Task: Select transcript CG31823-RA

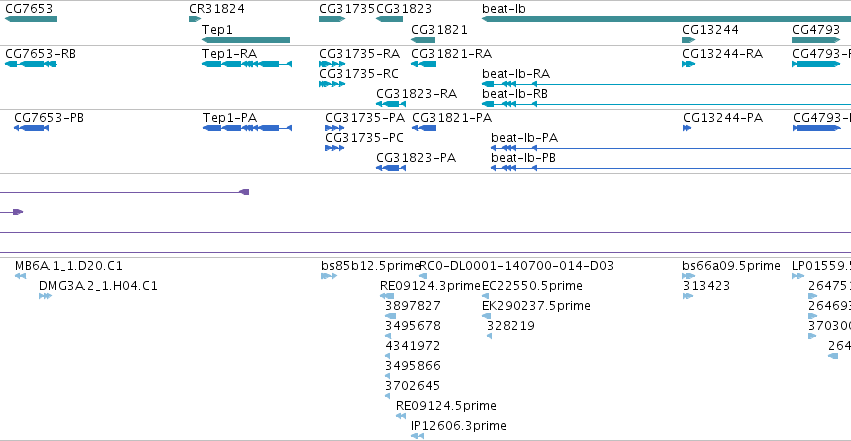Action: point(416,94)
